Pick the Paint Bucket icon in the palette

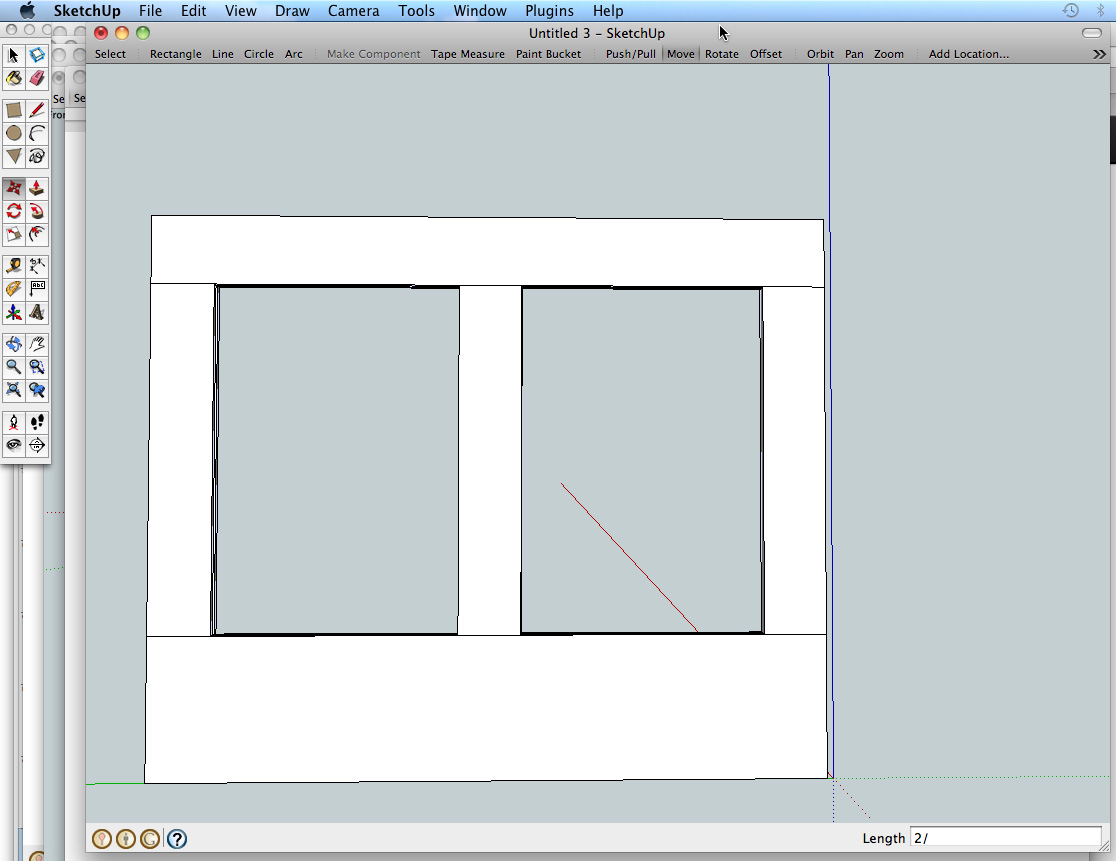tap(14, 78)
